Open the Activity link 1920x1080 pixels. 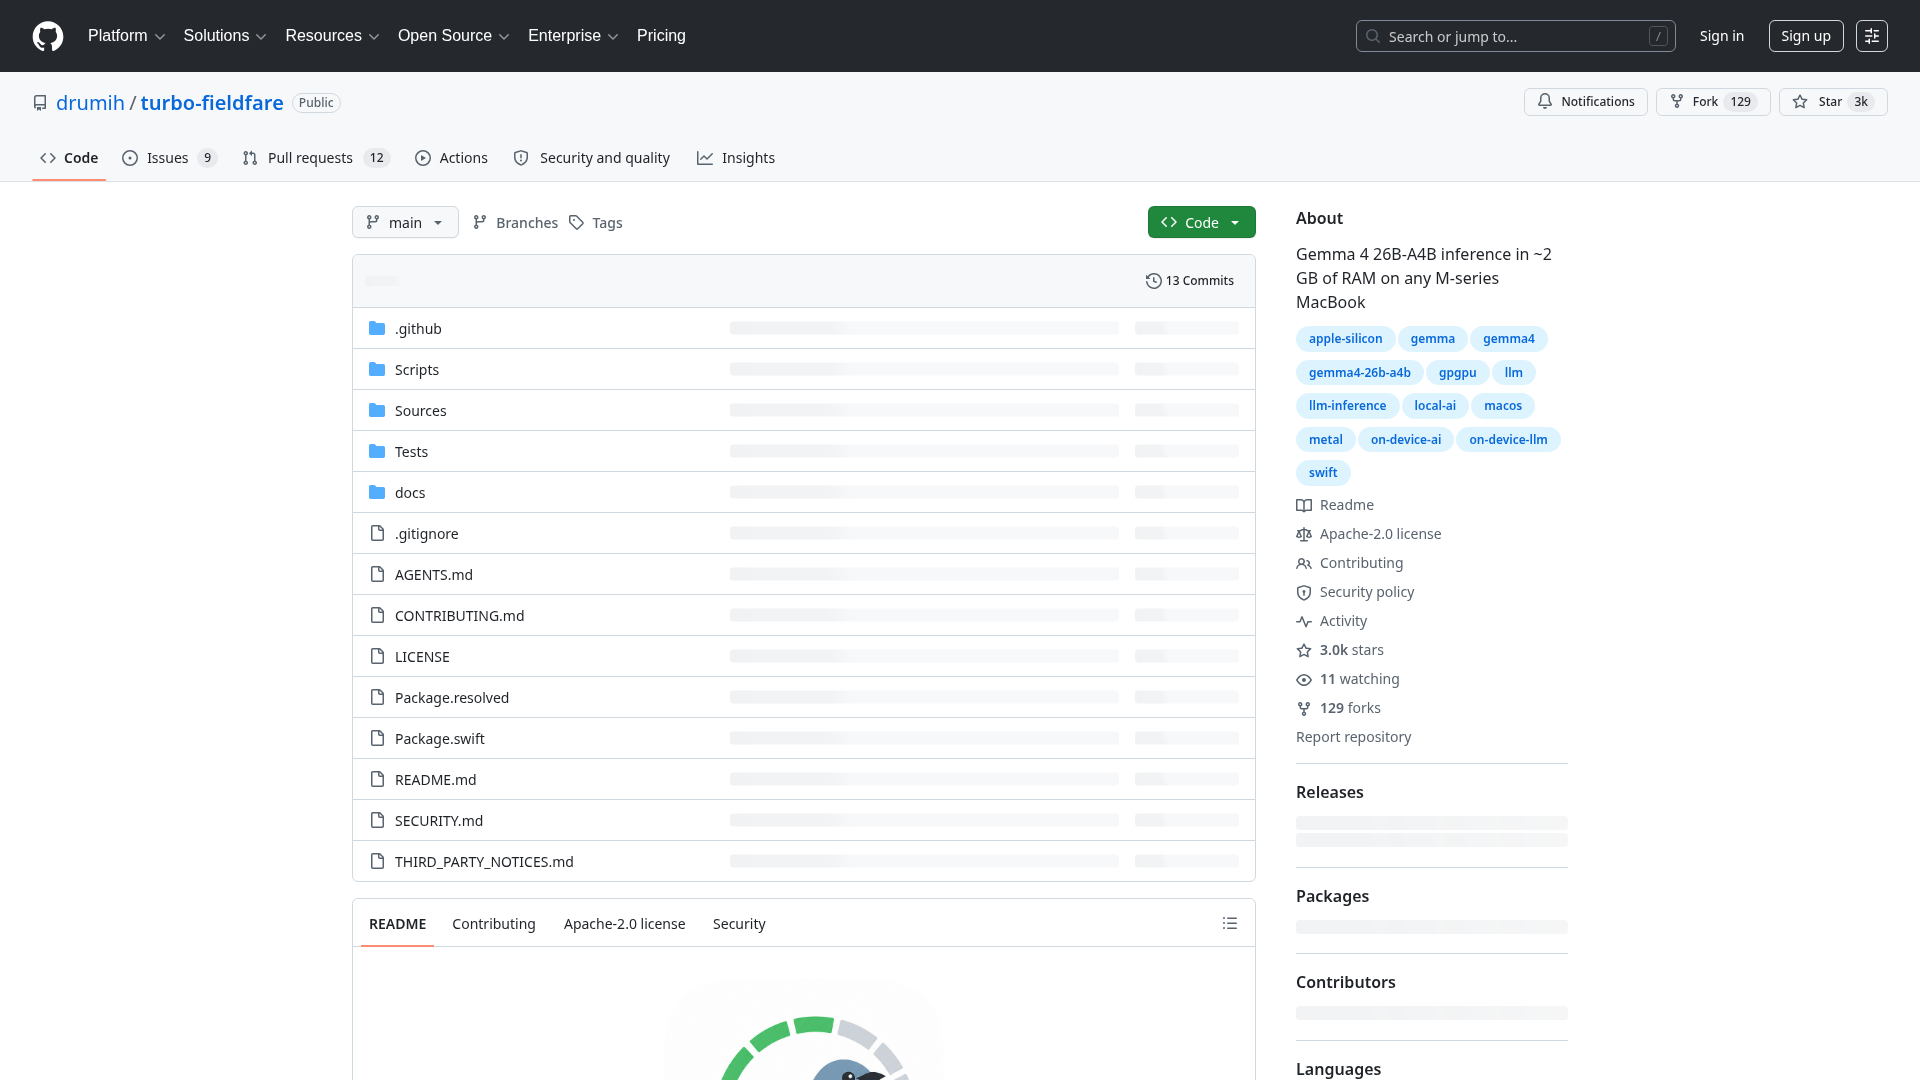(x=1331, y=621)
